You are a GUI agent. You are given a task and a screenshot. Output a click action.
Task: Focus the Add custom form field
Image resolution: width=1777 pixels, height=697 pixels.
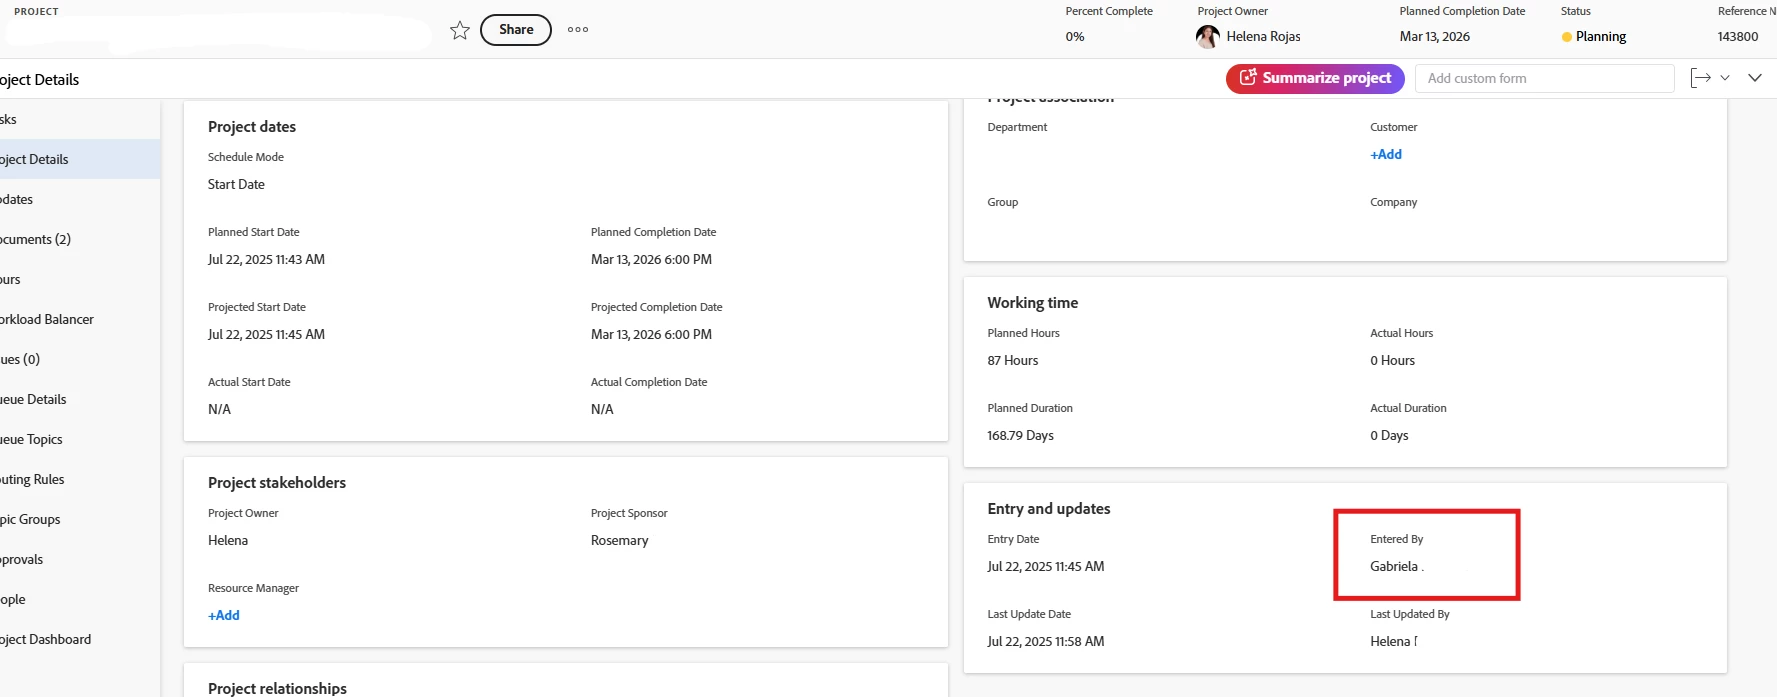(x=1545, y=78)
